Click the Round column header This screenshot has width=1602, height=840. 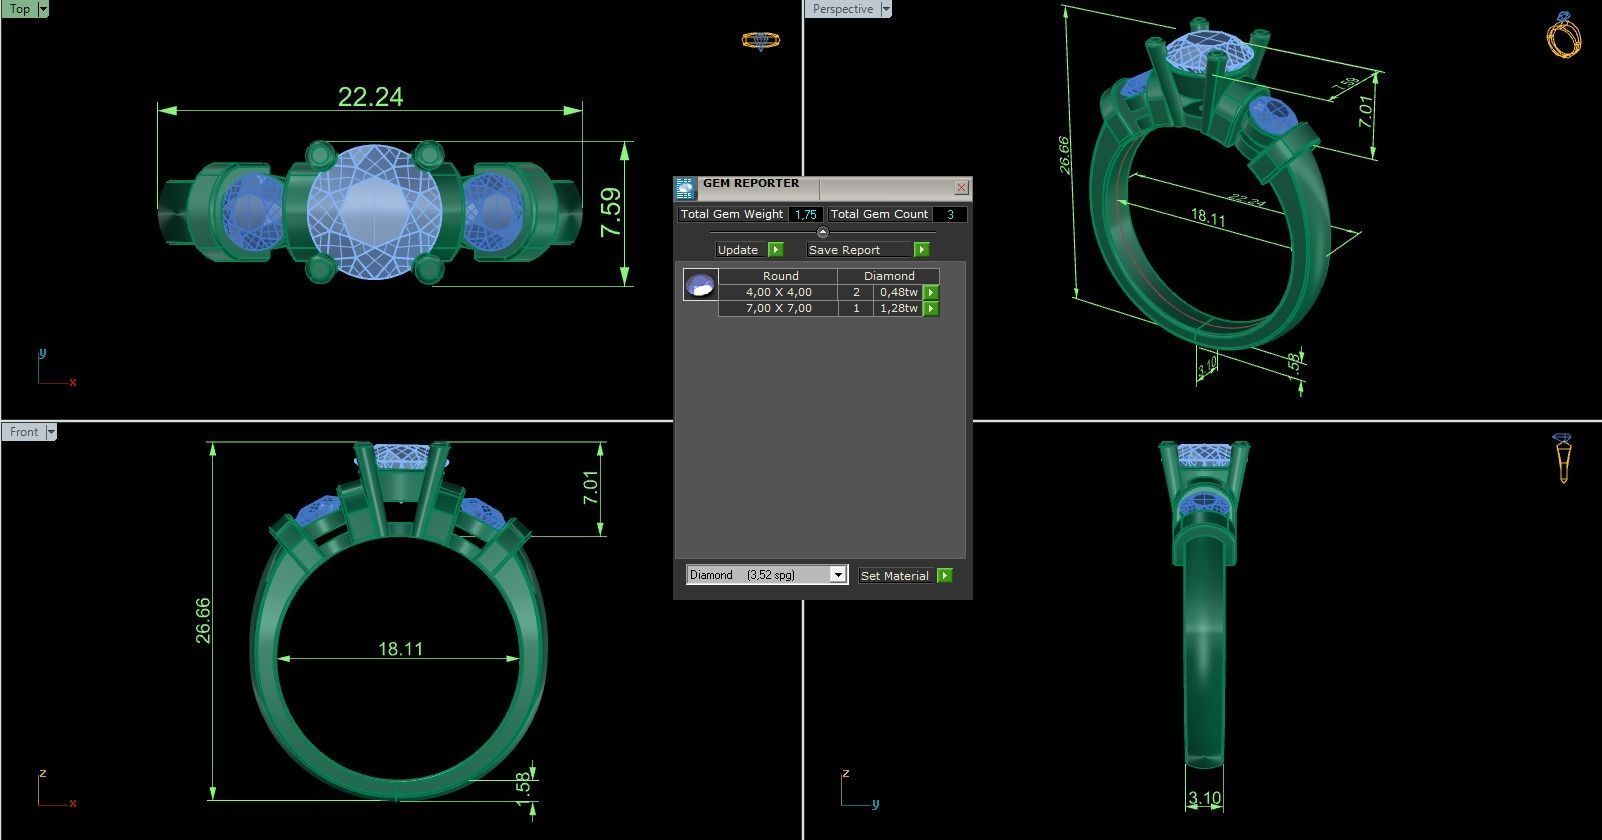(x=780, y=276)
